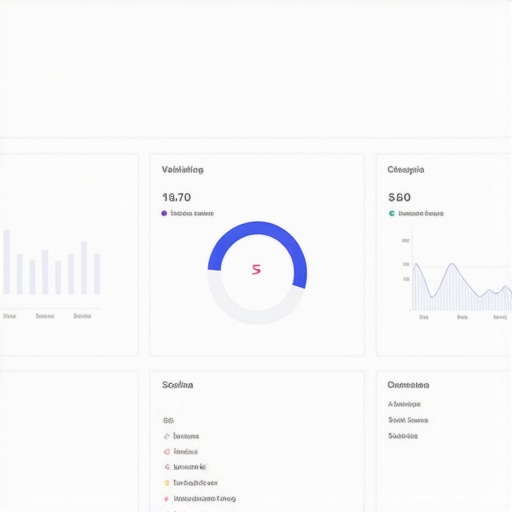The width and height of the screenshot is (512, 512).
Task: Click the red 5 in the donut center
Action: pyautogui.click(x=256, y=269)
